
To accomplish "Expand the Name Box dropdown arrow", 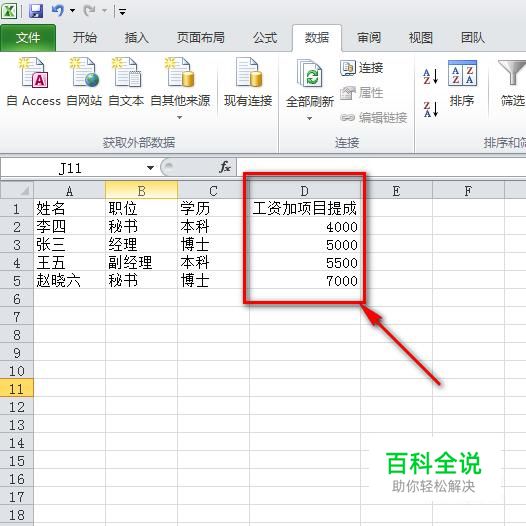I will [150, 168].
